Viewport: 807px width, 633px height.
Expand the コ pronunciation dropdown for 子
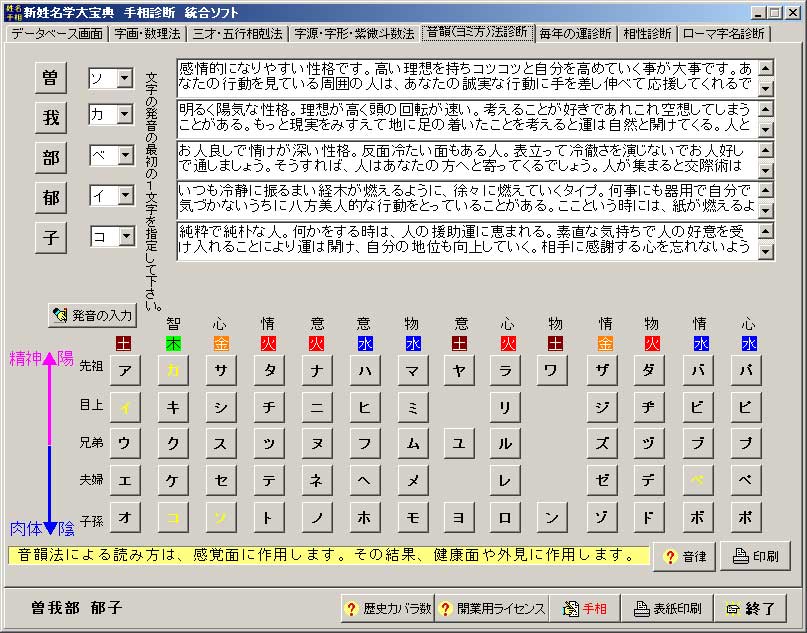coord(125,236)
